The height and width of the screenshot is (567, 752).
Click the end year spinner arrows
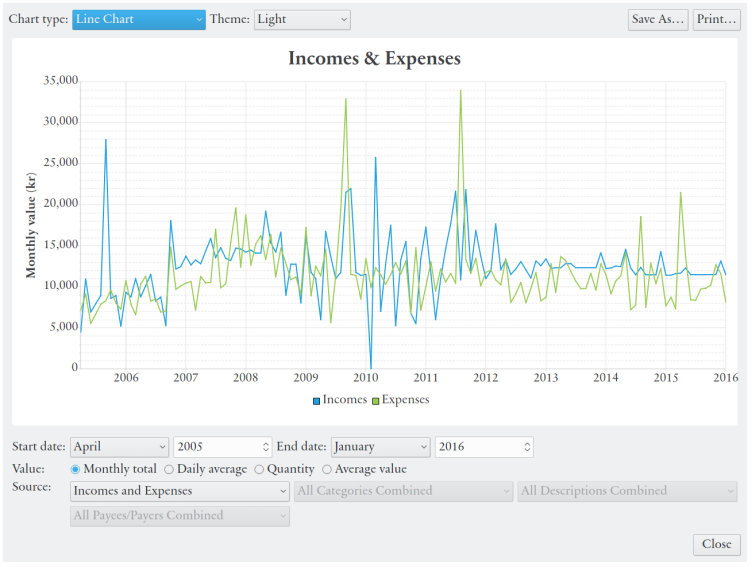coord(527,447)
